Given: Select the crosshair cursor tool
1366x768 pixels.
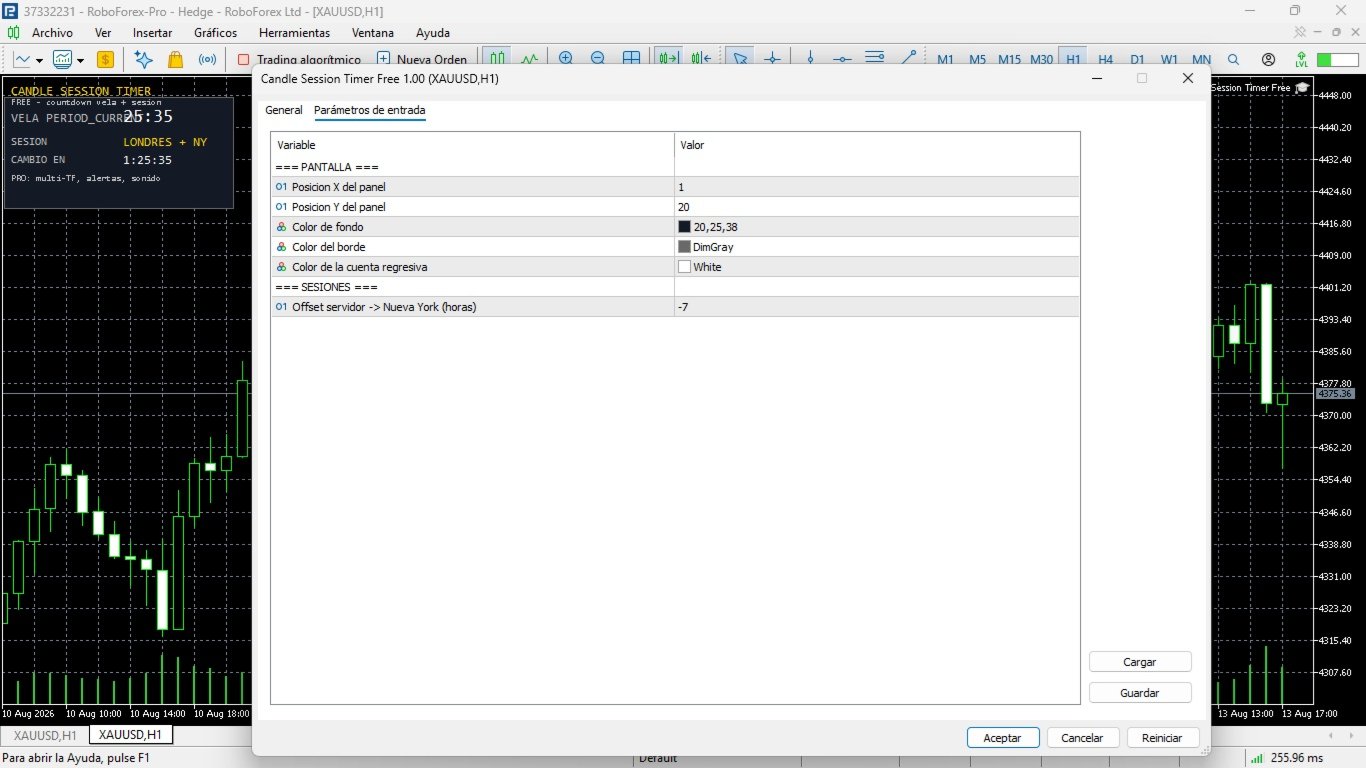Looking at the screenshot, I should [772, 59].
